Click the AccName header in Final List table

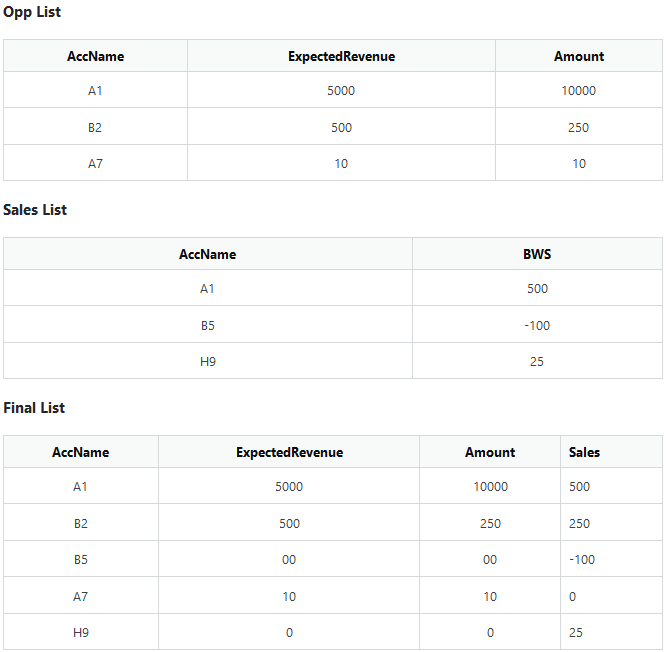[x=81, y=452]
